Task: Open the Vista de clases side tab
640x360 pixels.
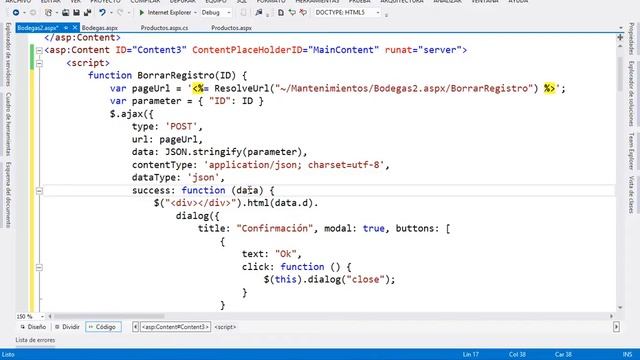Action: (631, 195)
